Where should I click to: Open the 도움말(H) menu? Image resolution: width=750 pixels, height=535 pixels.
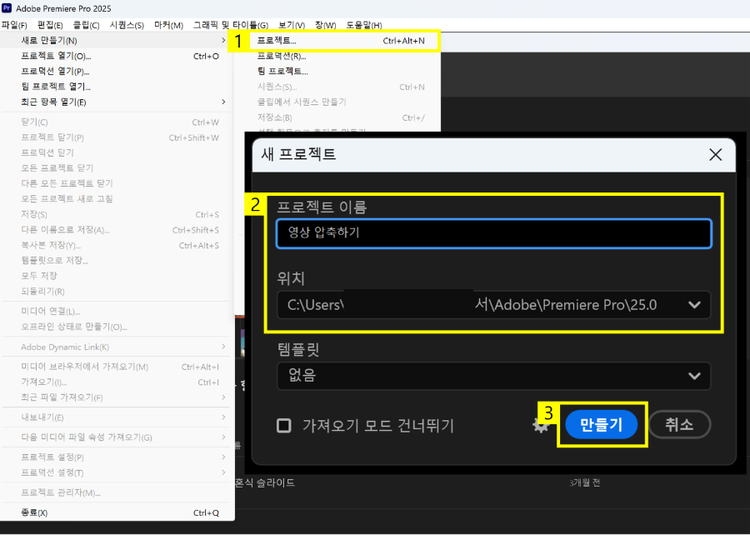pyautogui.click(x=364, y=25)
